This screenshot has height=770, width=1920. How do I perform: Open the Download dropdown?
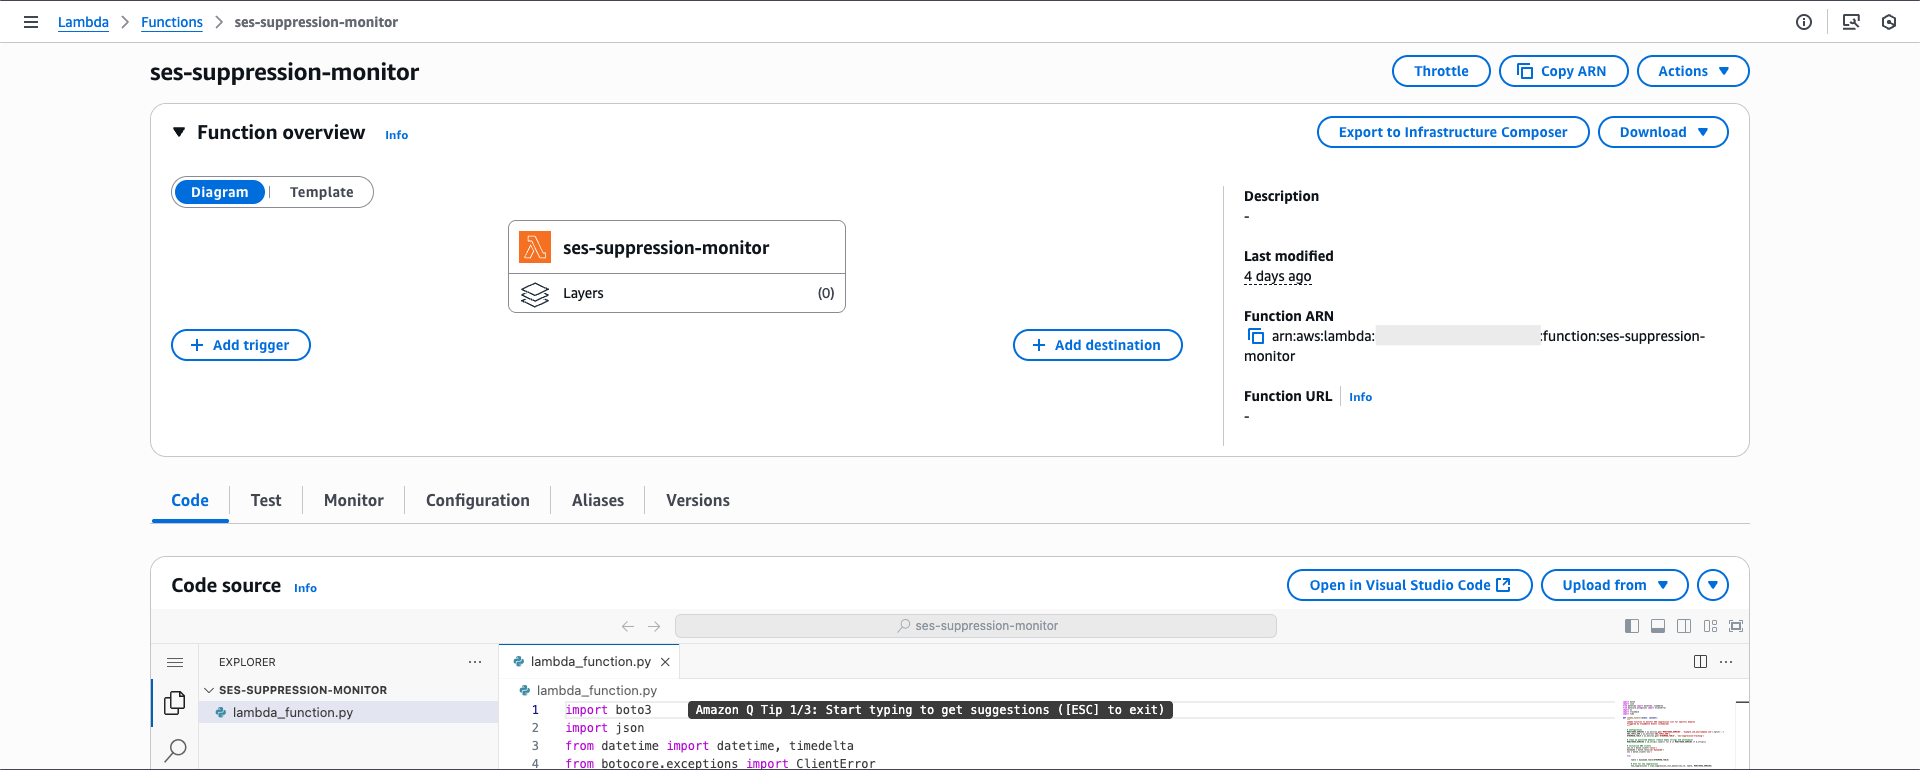pos(1663,132)
